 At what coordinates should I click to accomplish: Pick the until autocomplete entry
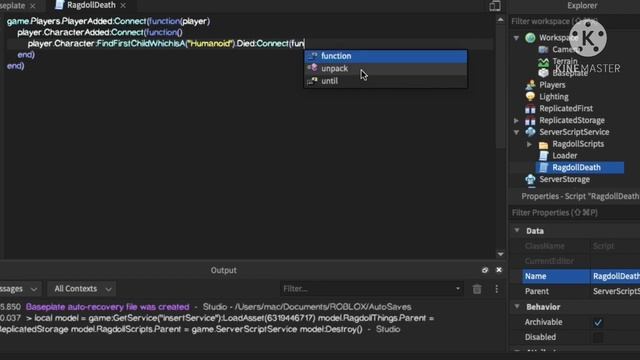[x=386, y=81]
